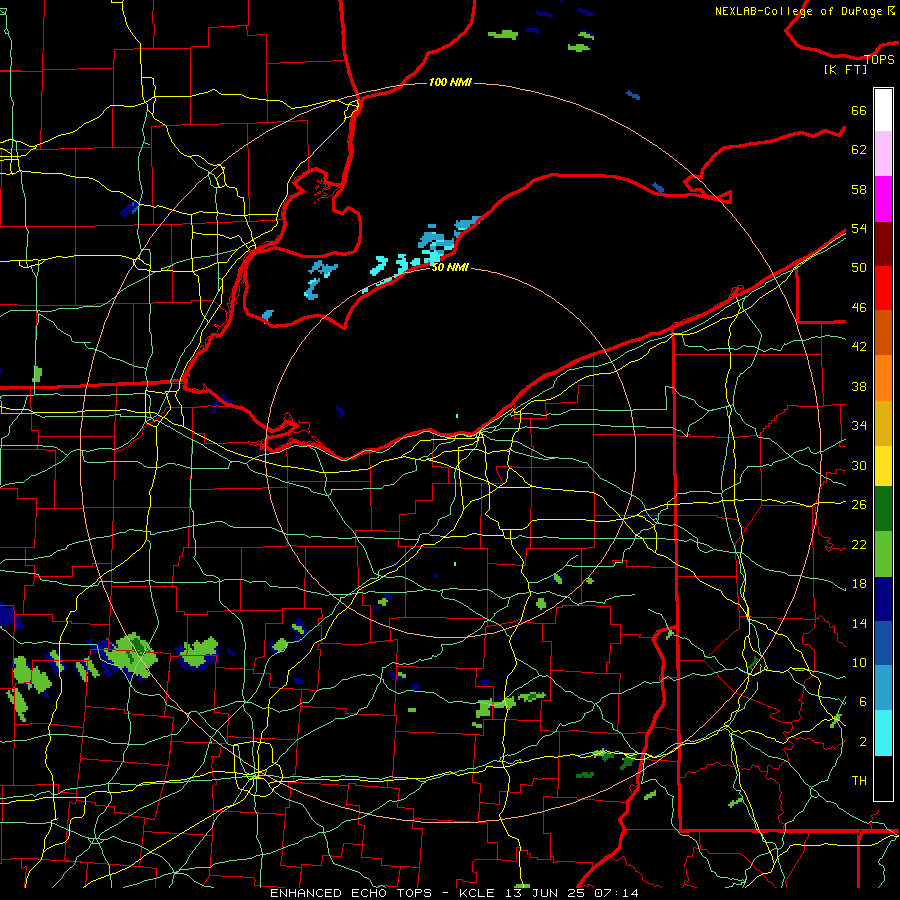900x900 pixels.
Task: Click the legend value 22
Action: (859, 544)
